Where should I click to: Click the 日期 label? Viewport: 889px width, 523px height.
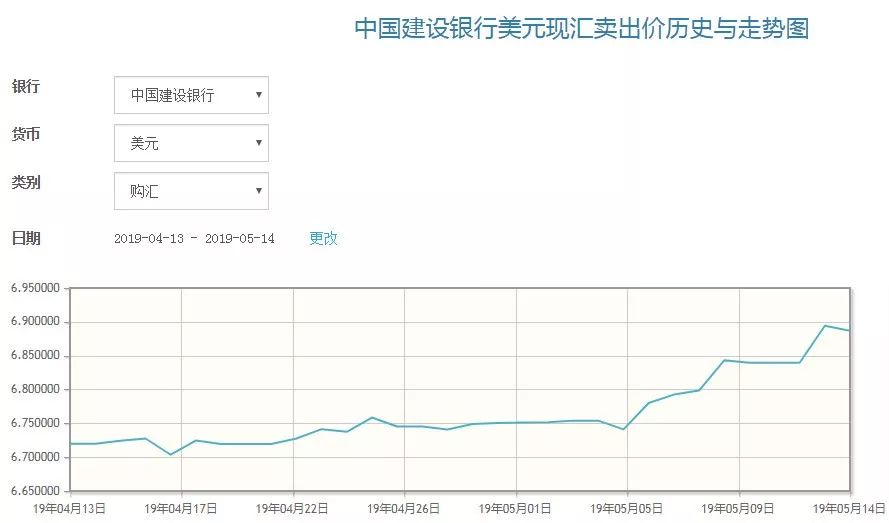point(26,238)
